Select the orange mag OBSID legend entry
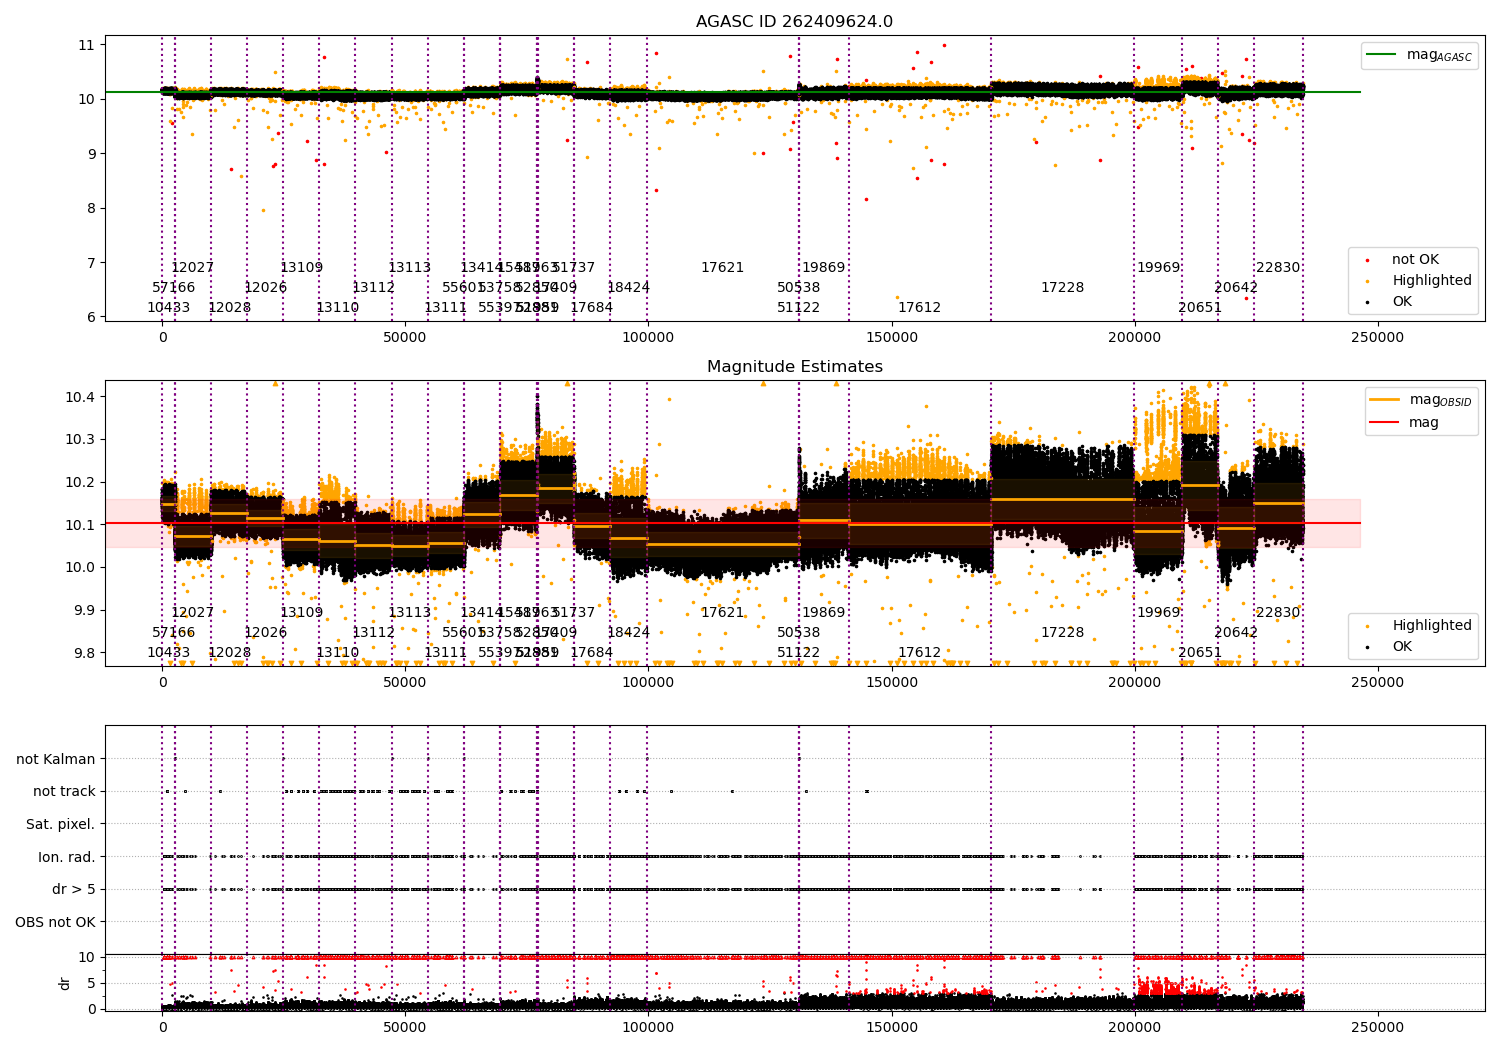The image size is (1500, 1050). coord(1422,401)
